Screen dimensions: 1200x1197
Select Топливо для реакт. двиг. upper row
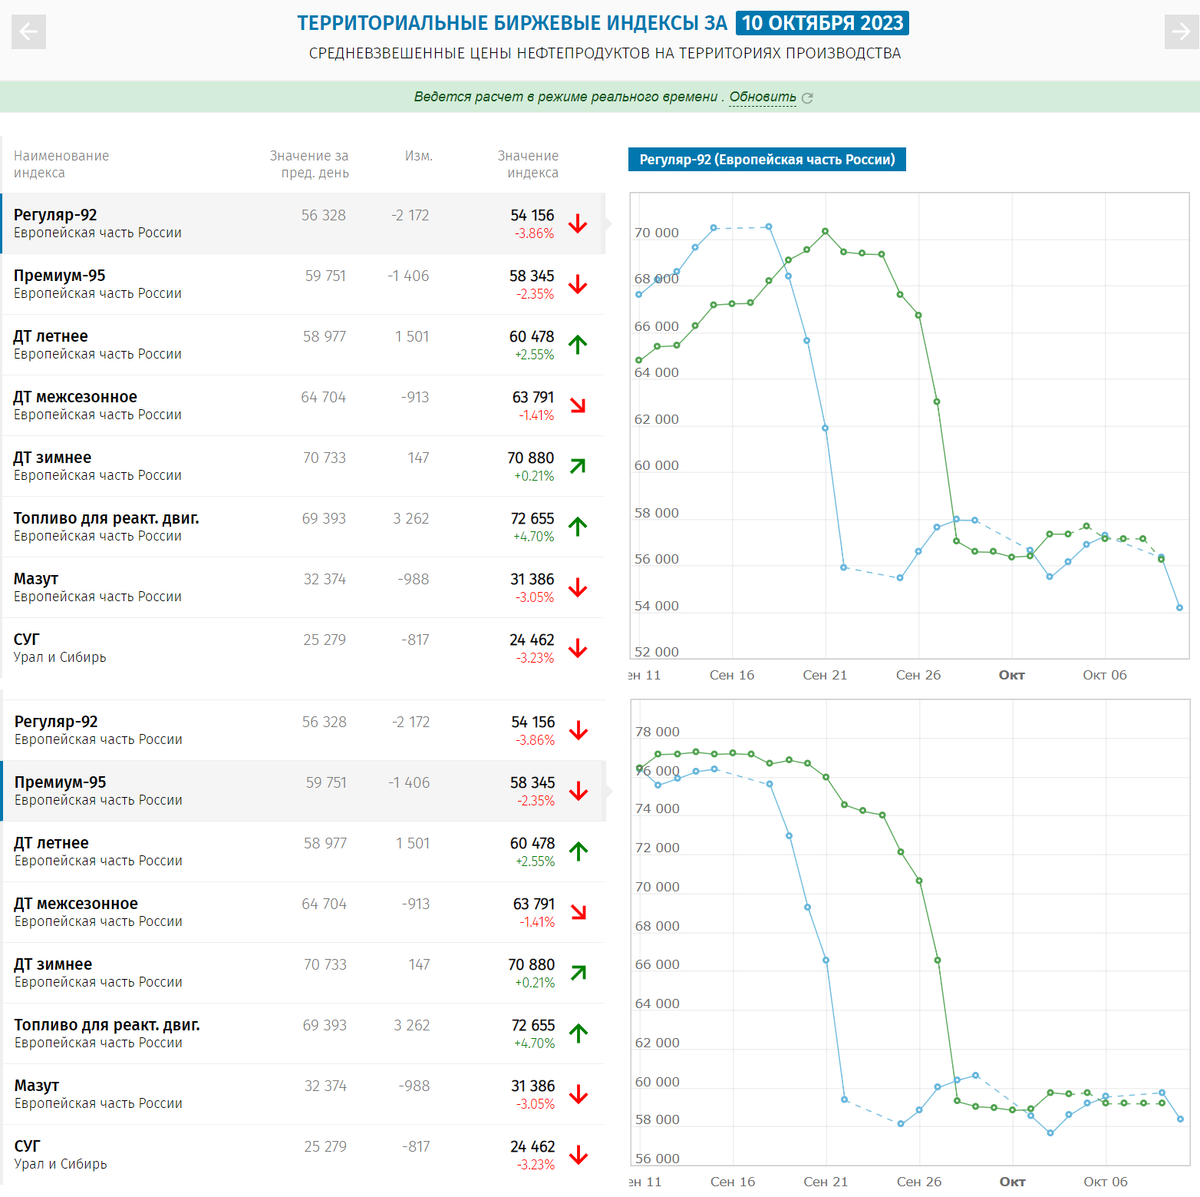303,527
